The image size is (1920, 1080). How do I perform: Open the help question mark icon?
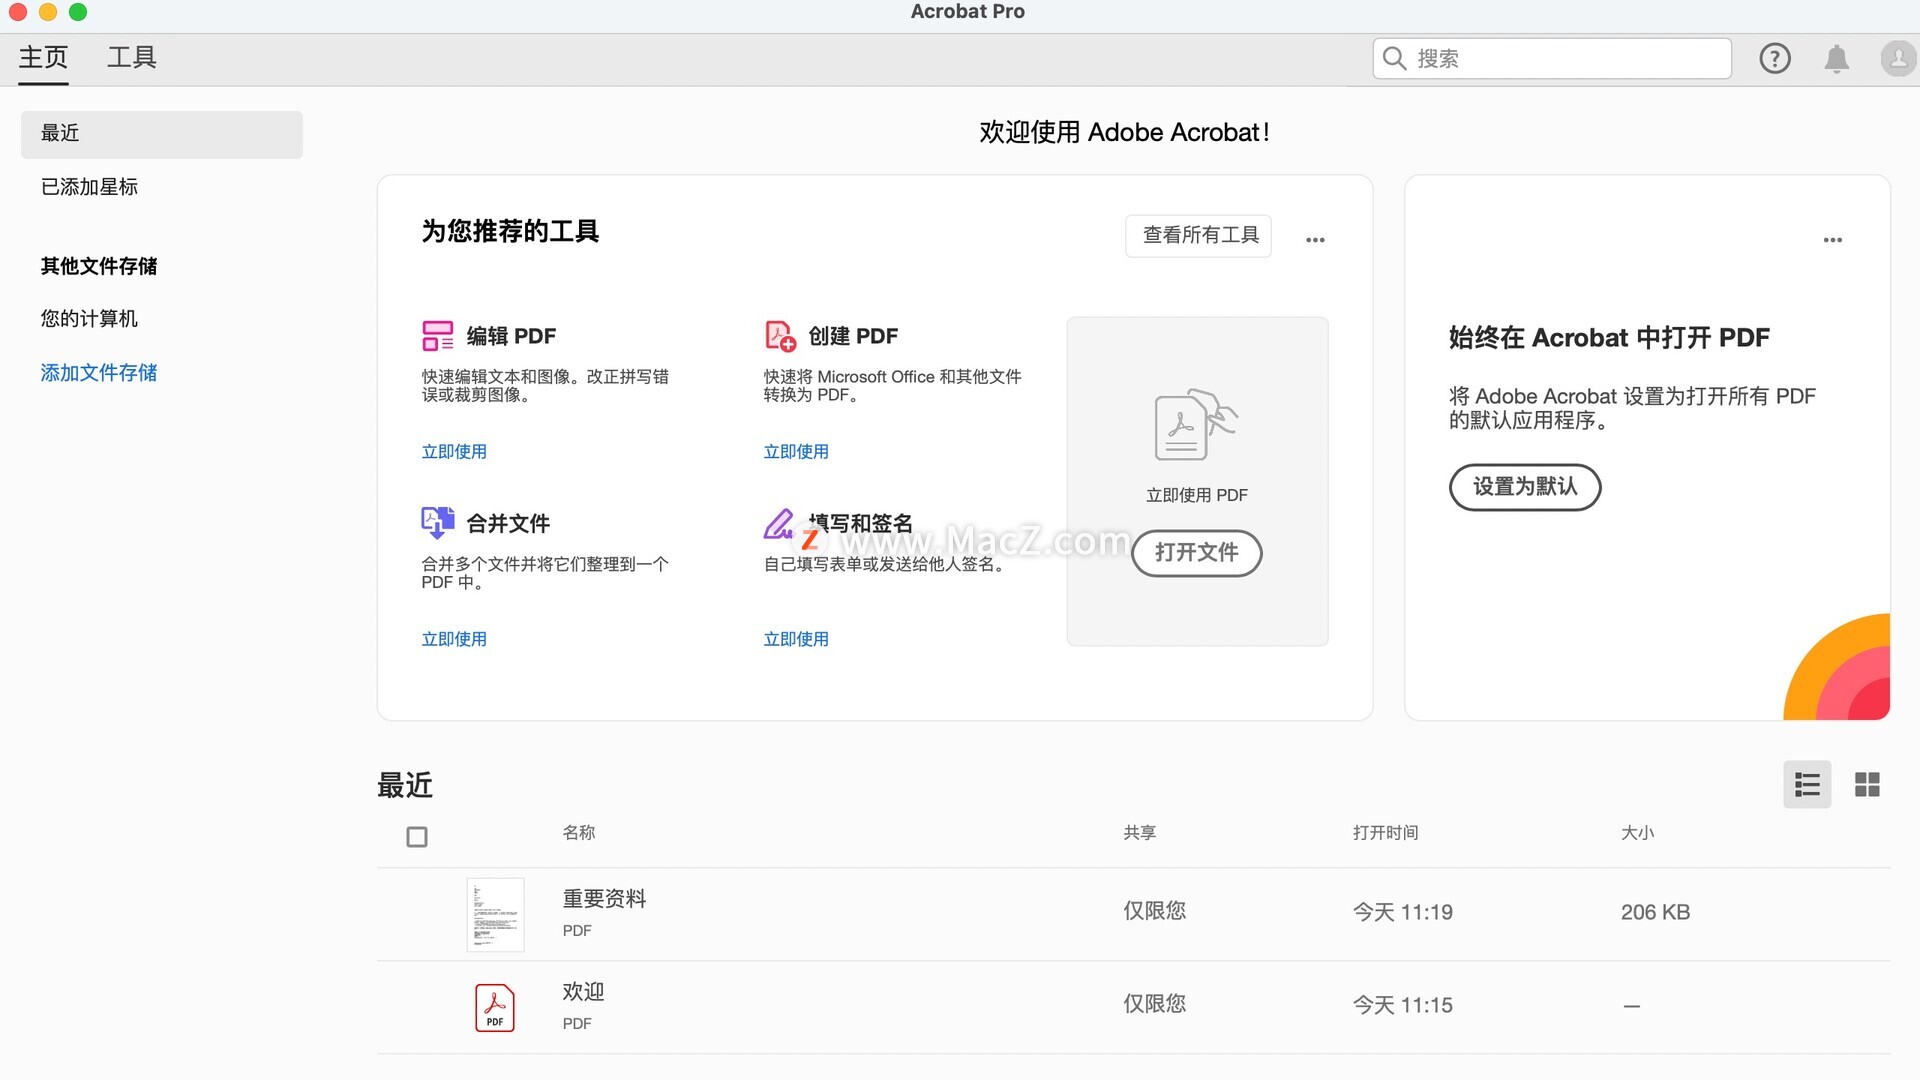coord(1775,59)
